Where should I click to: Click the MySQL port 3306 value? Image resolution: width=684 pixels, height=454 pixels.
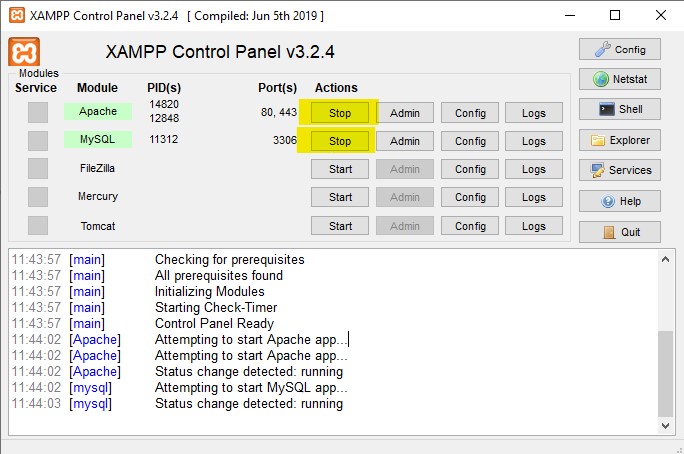[x=285, y=140]
